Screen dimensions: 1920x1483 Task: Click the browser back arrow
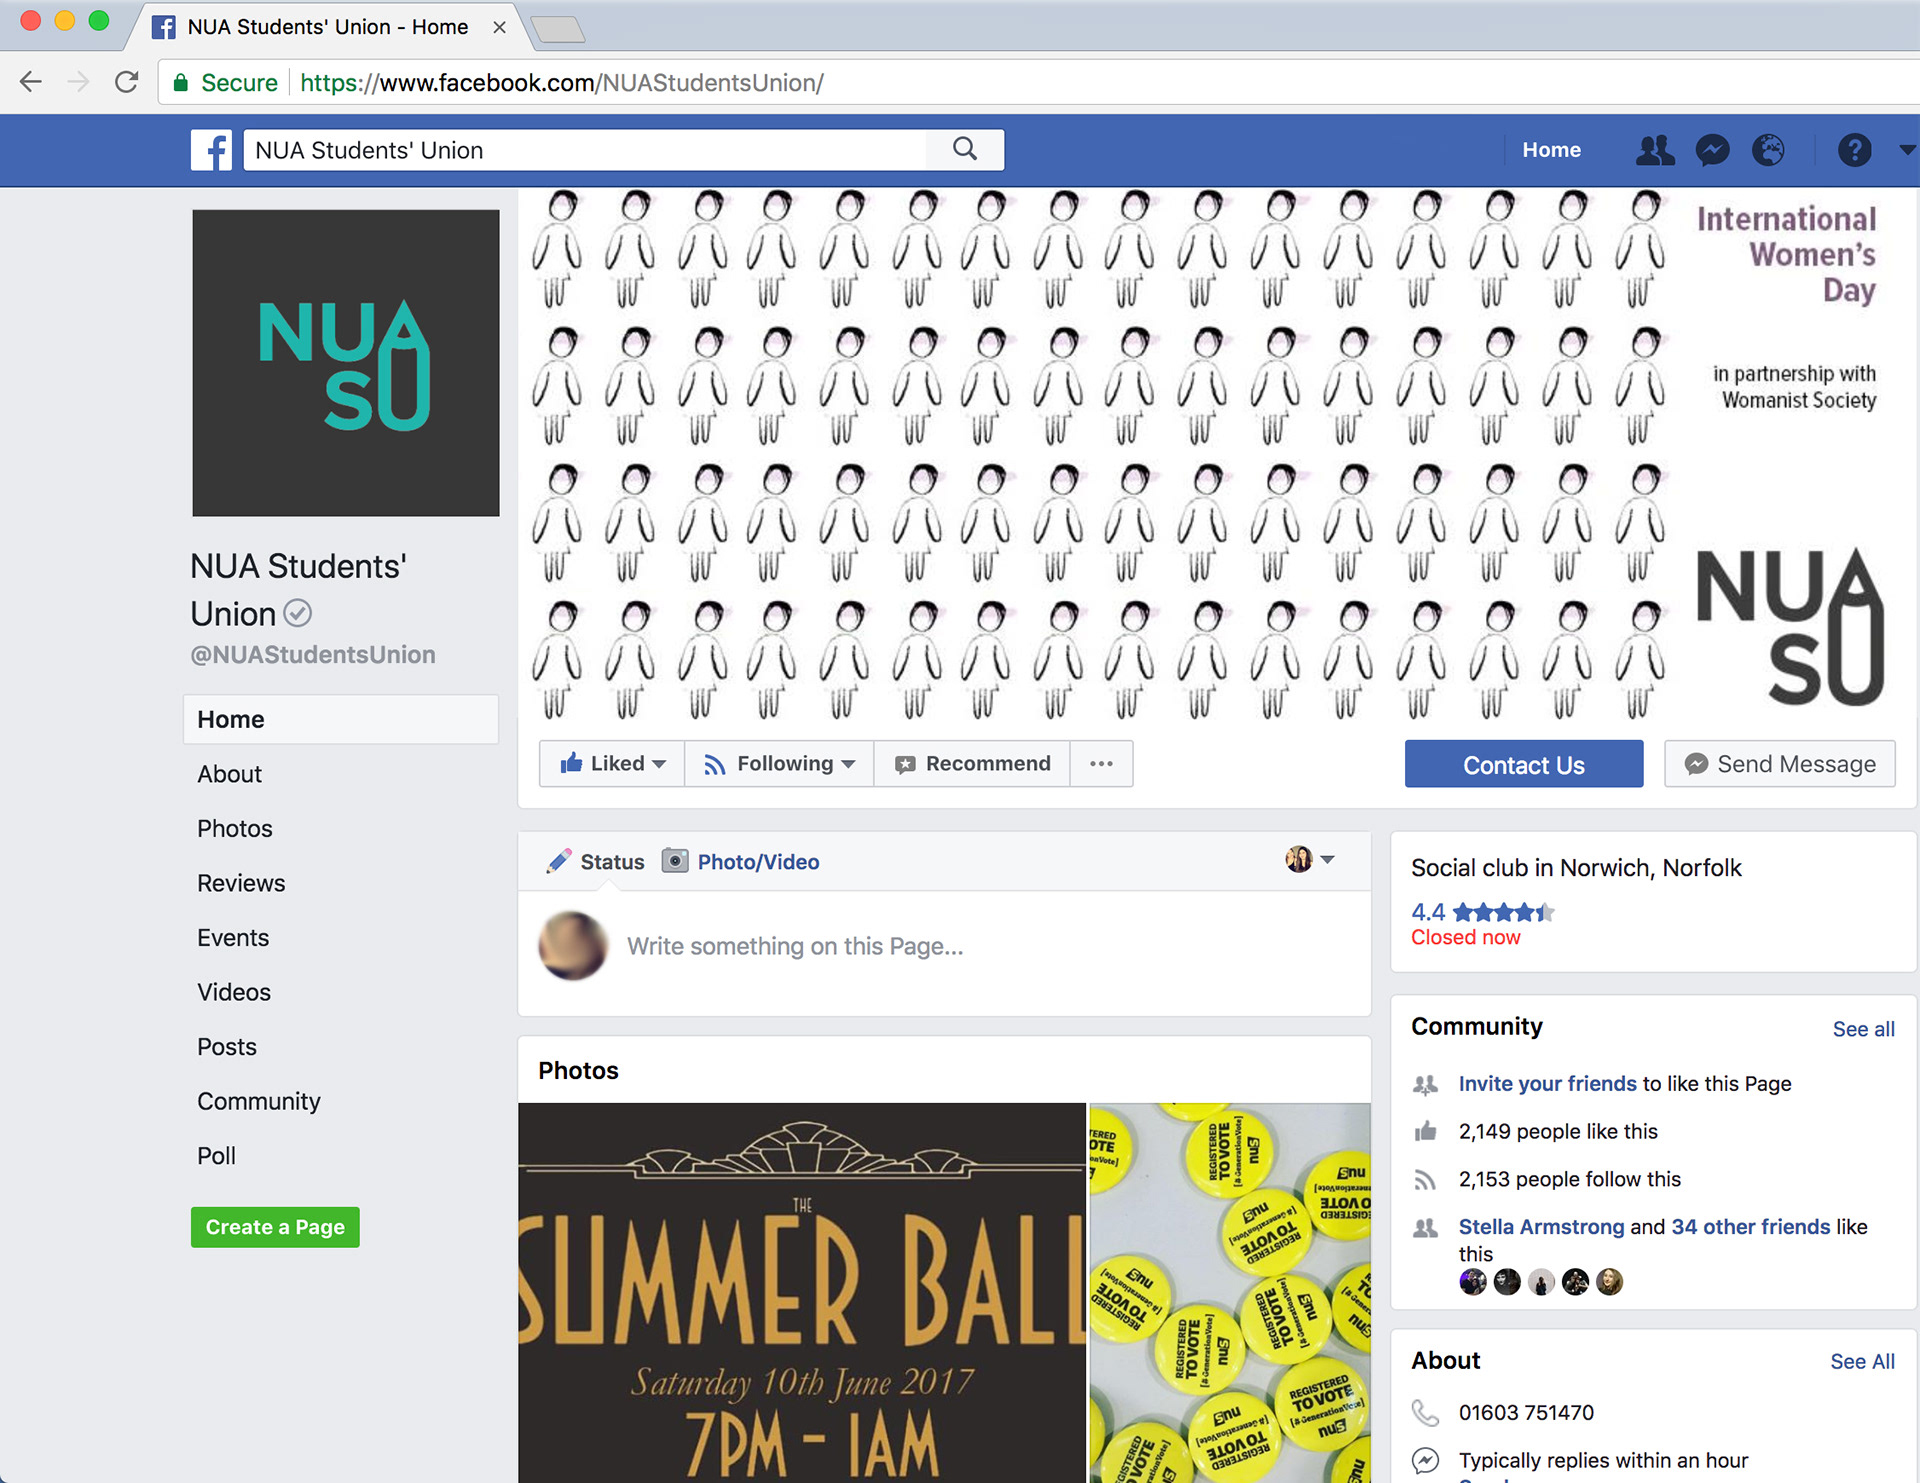tap(31, 82)
